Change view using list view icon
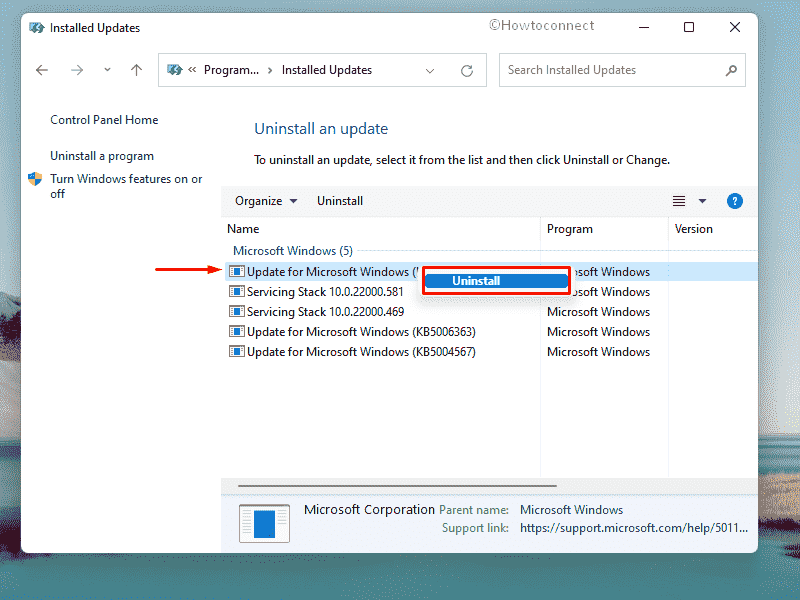800x600 pixels. [x=679, y=201]
